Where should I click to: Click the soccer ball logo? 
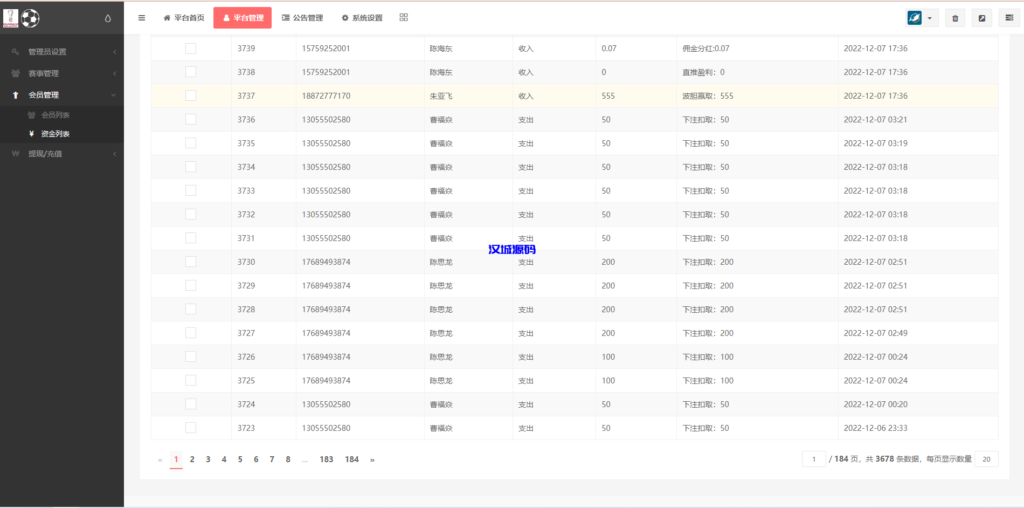point(30,18)
